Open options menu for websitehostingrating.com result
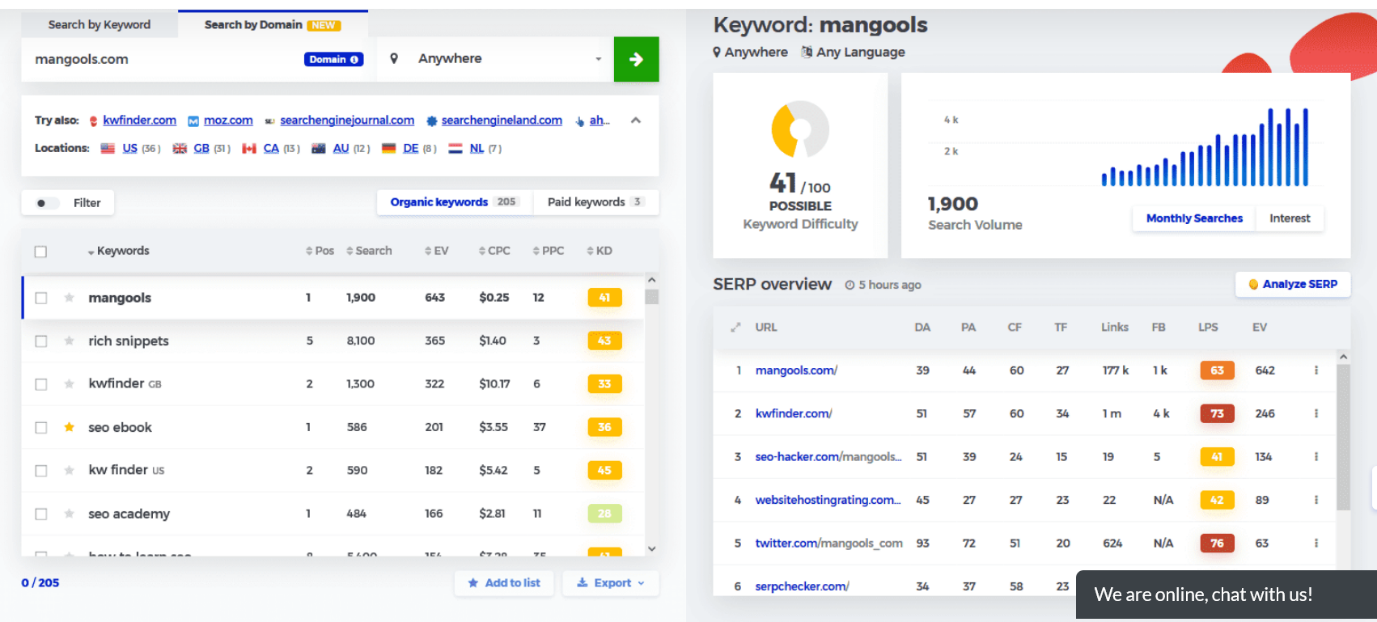 1316,500
